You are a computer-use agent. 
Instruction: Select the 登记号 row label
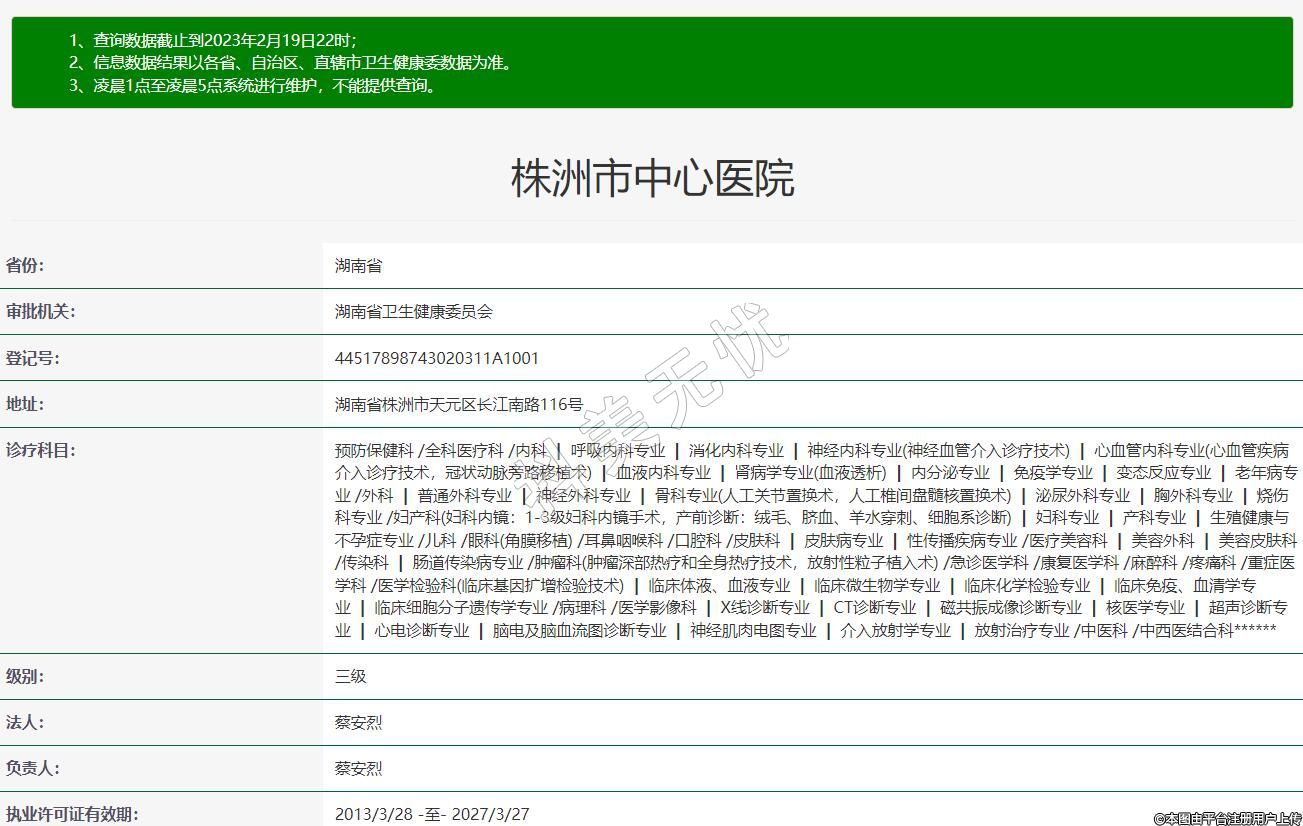pyautogui.click(x=33, y=358)
